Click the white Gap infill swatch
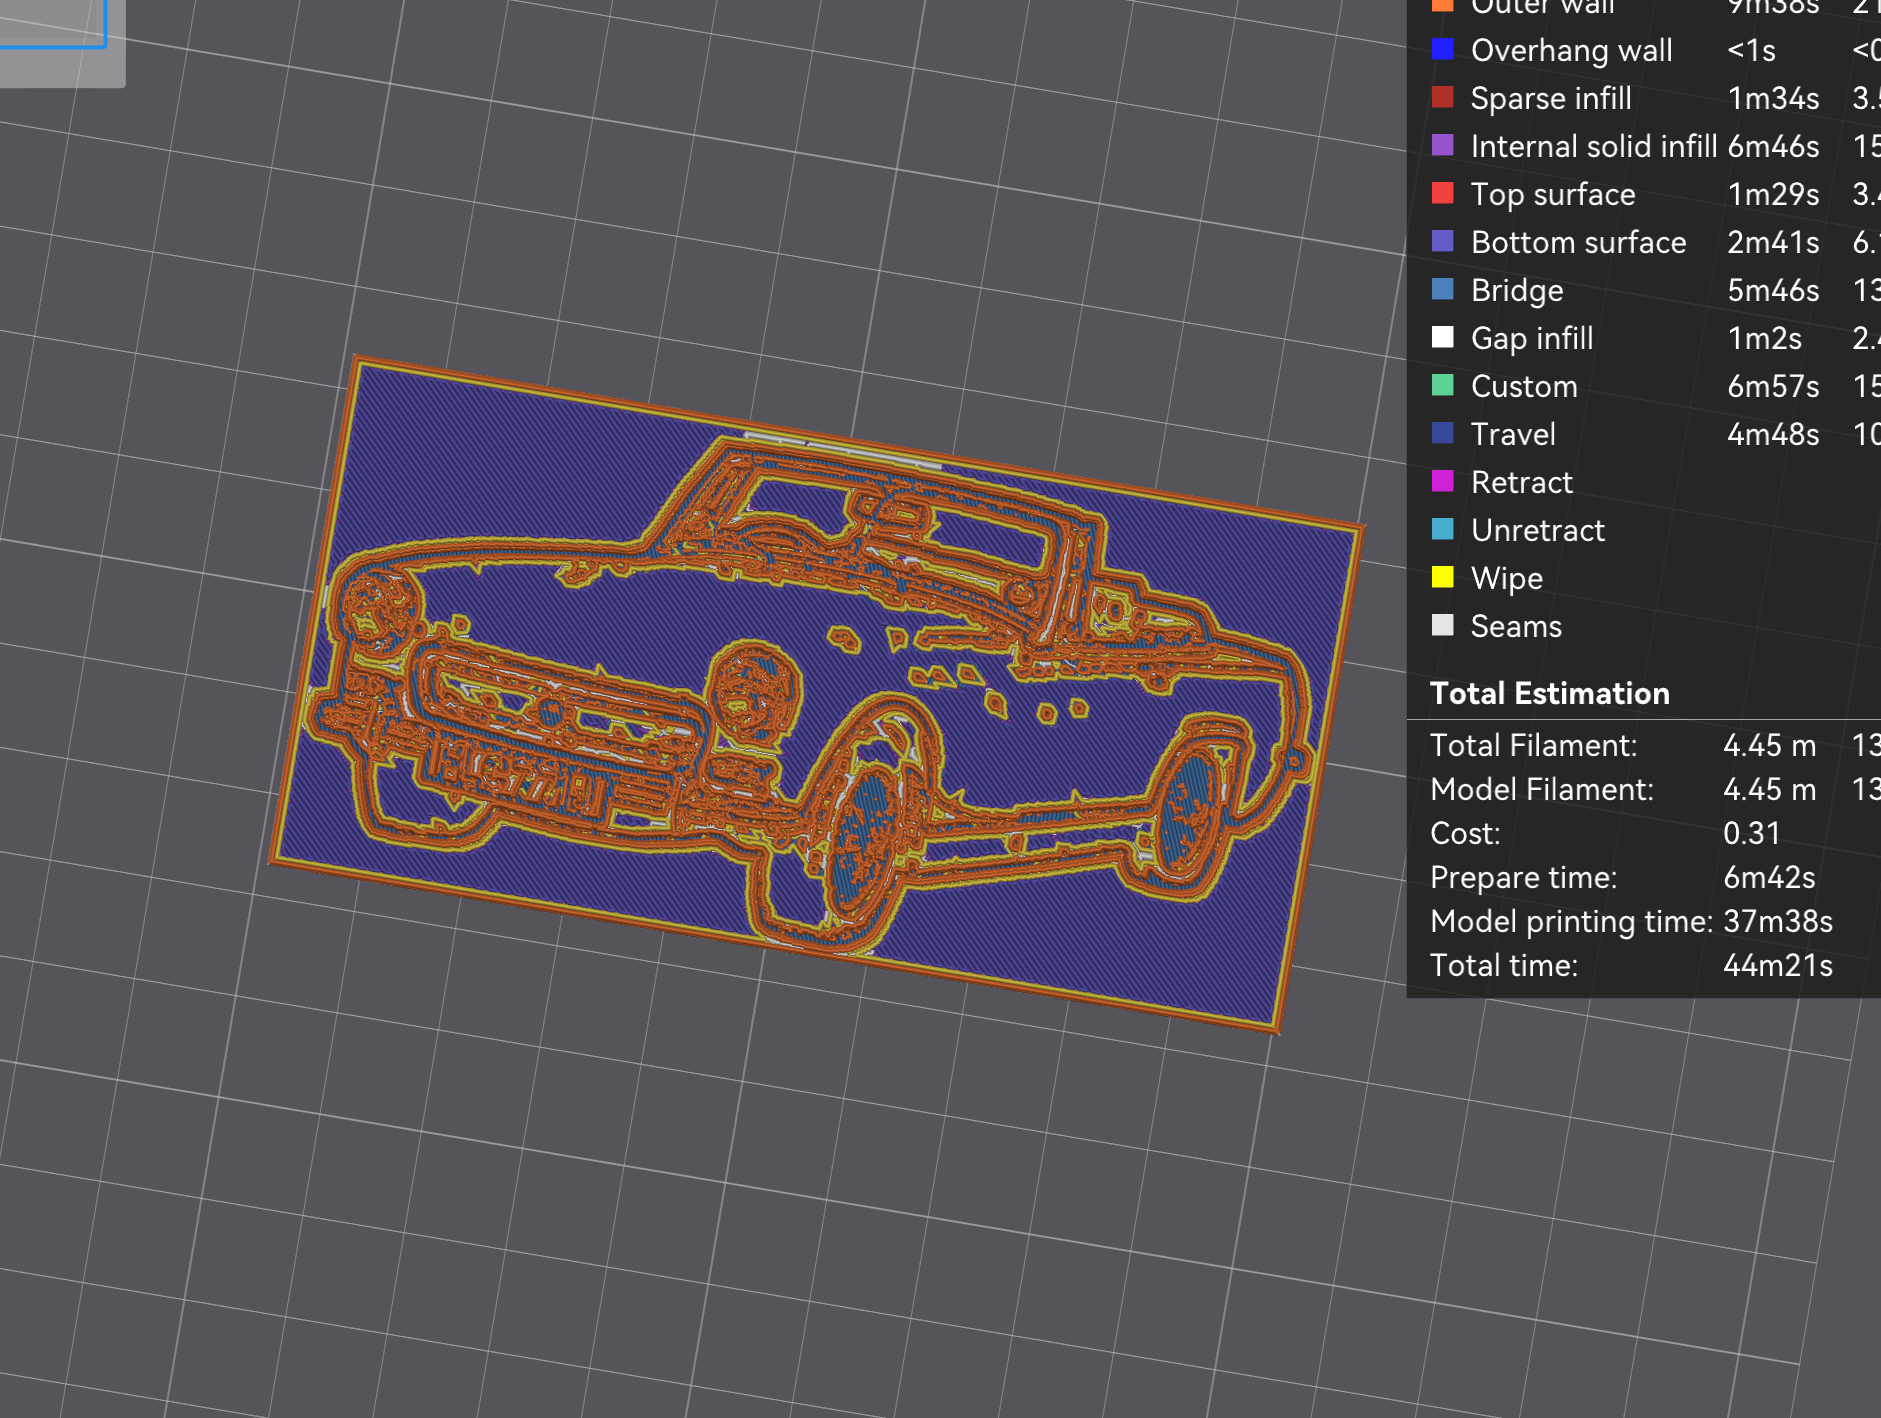This screenshot has width=1881, height=1418. click(1442, 337)
